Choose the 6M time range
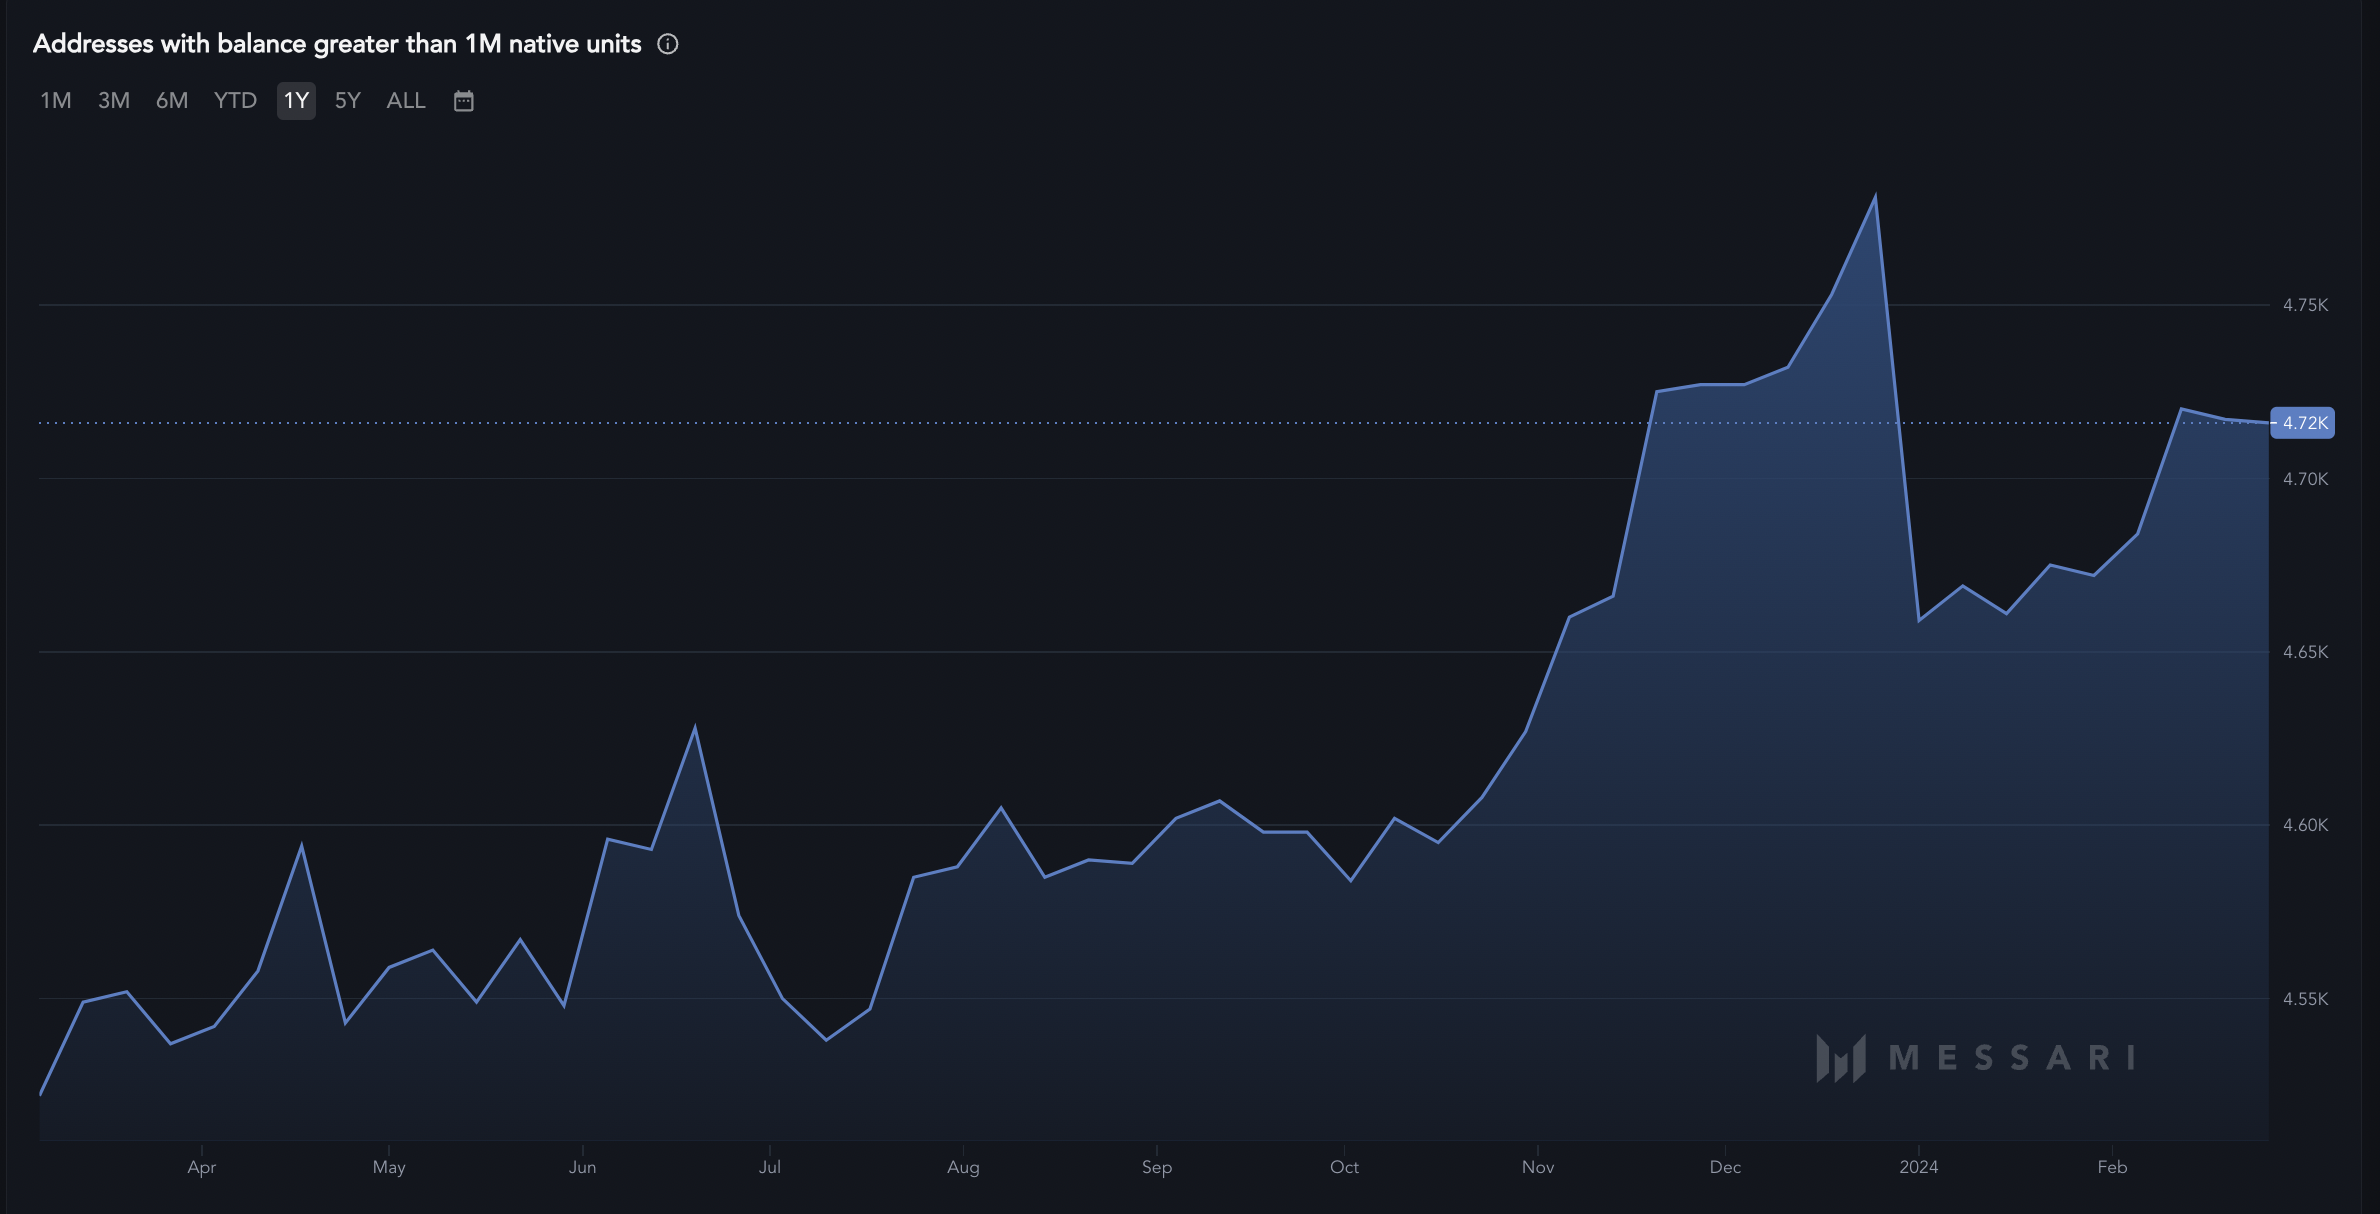The width and height of the screenshot is (2380, 1214). pos(172,101)
